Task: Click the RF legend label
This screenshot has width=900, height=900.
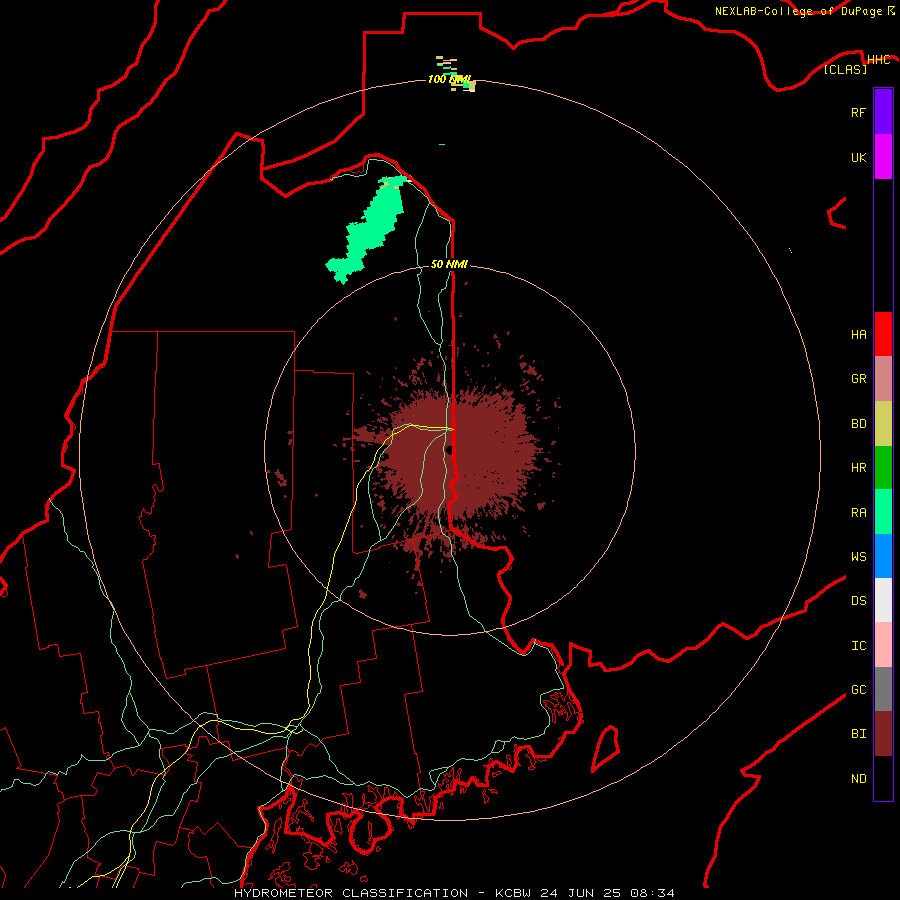Action: (858, 112)
